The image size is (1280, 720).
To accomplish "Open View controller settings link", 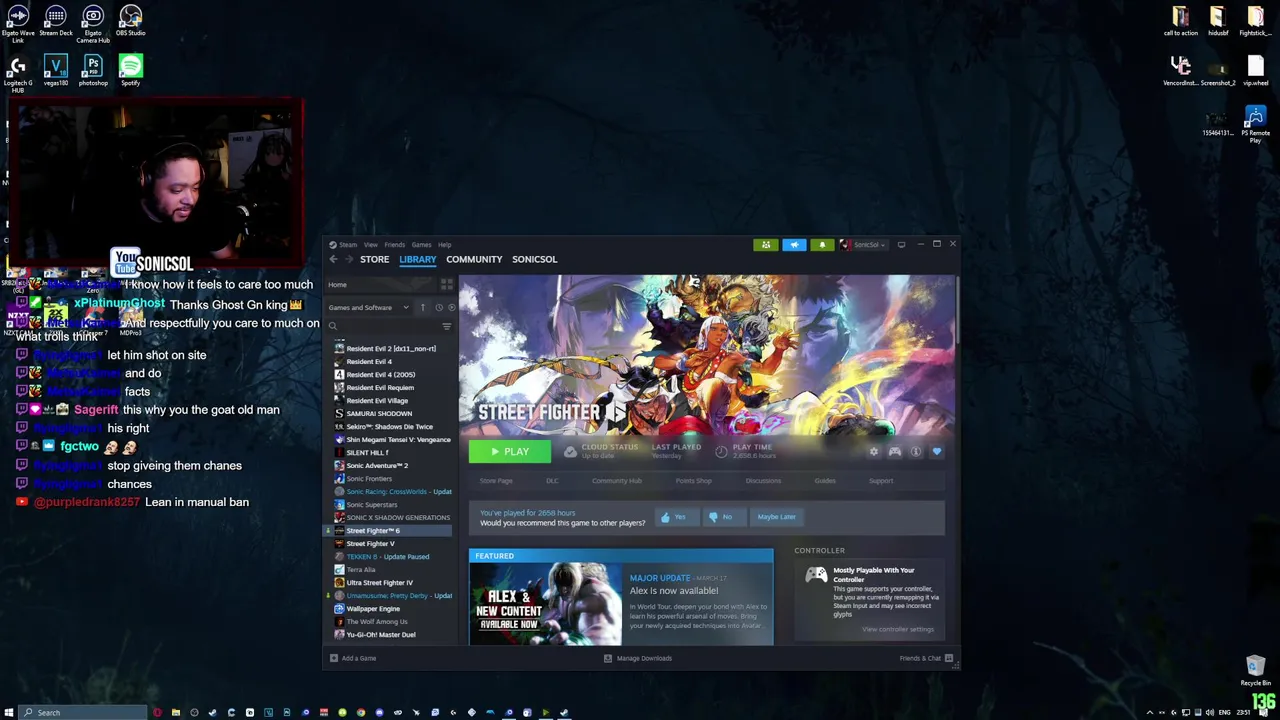I will click(898, 630).
